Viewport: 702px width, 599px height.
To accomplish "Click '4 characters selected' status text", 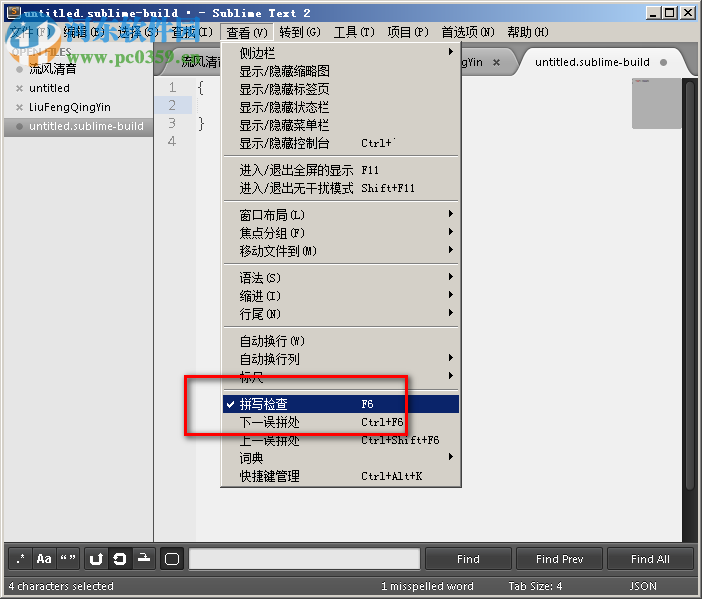I will (x=61, y=586).
